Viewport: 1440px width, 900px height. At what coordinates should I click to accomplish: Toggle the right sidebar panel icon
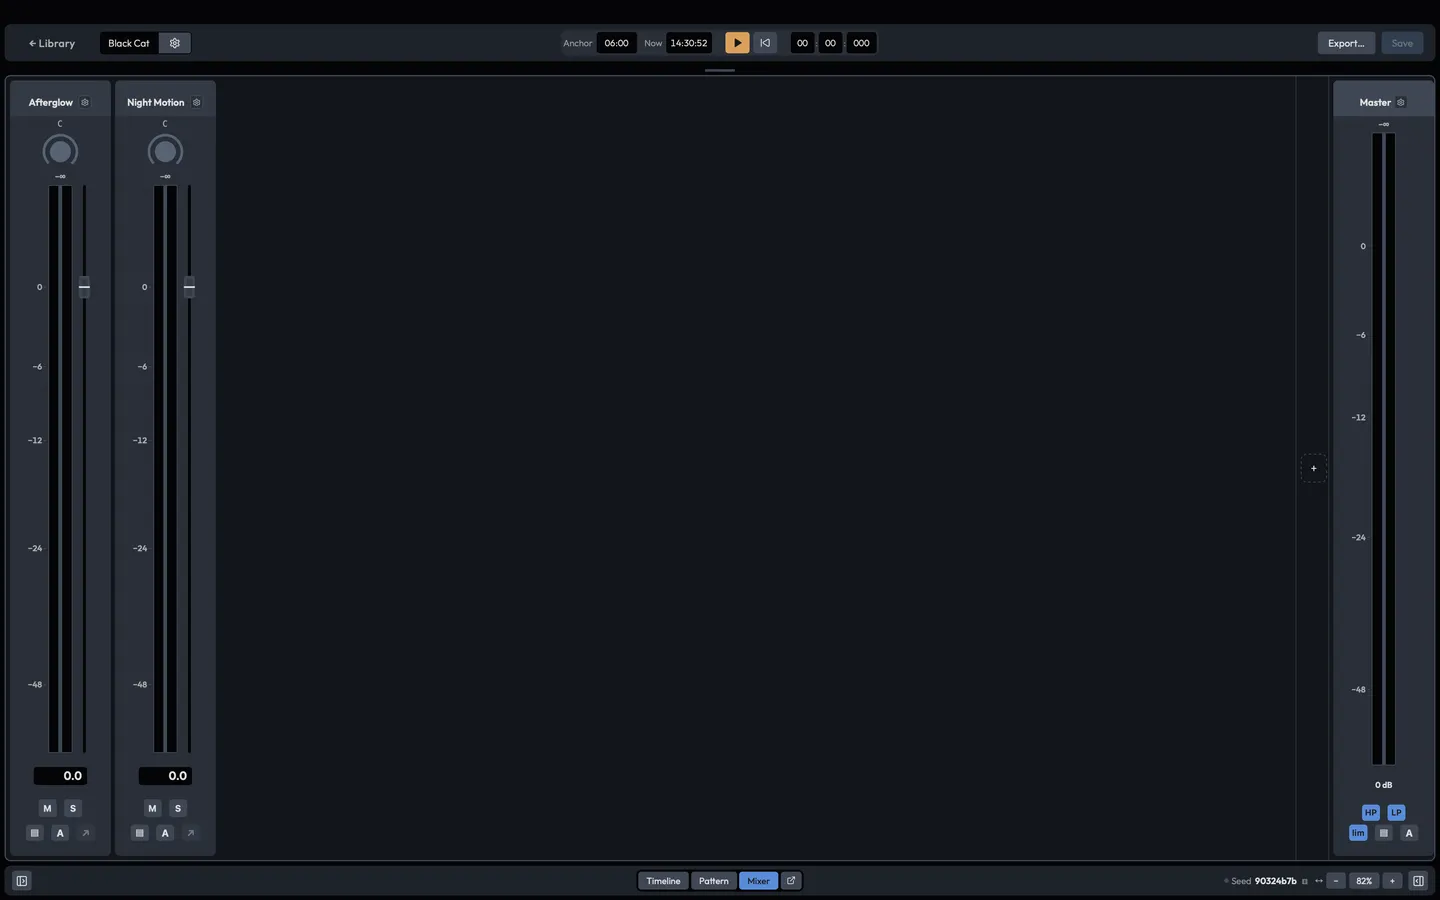(x=1418, y=881)
